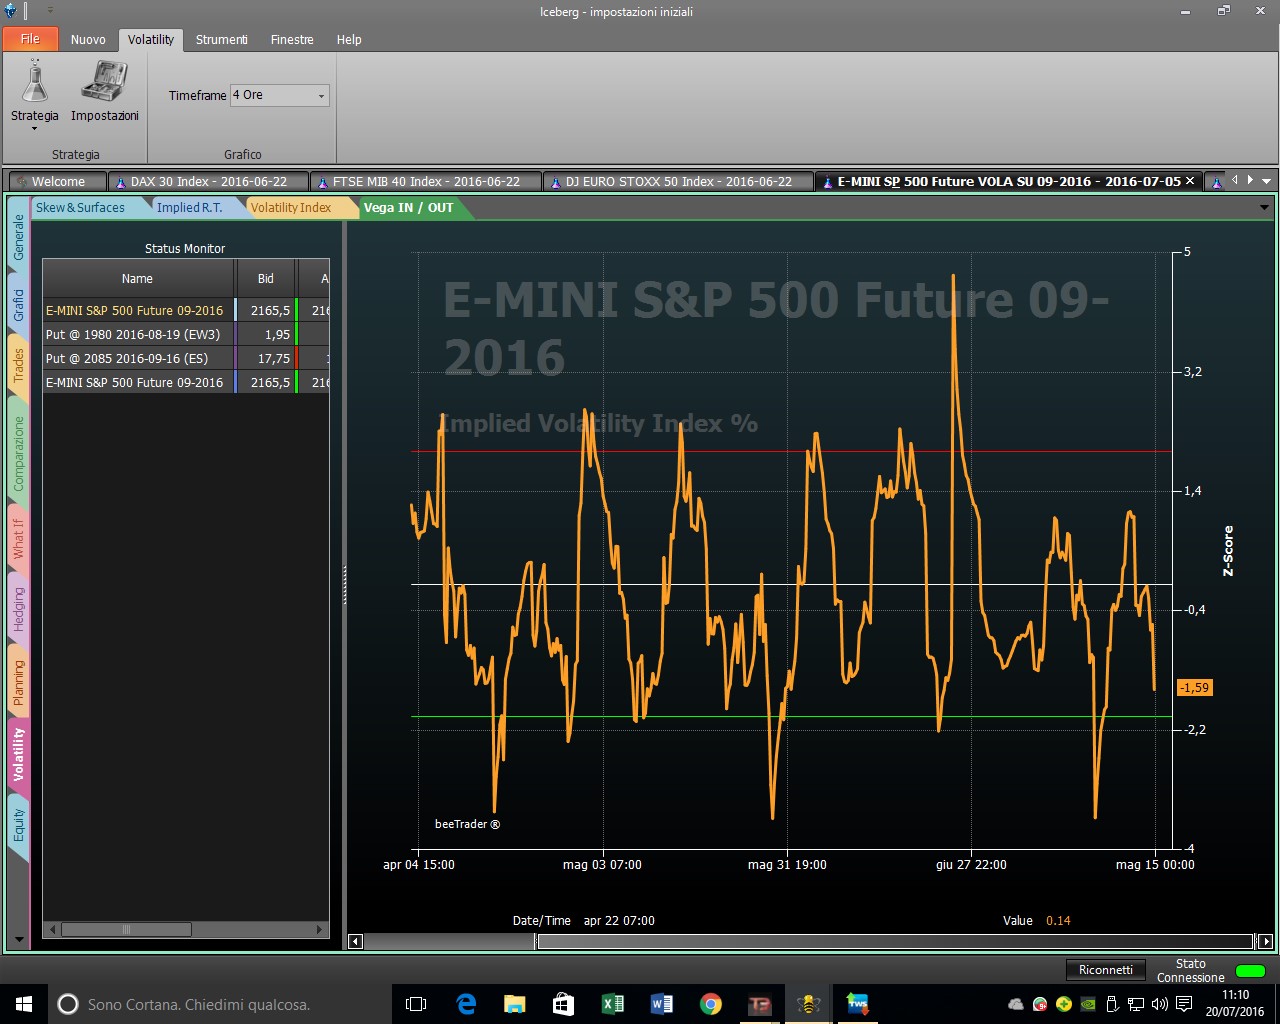Screen dimensions: 1280x1024
Task: Open the Impostazioni toolbox icon
Action: pos(104,82)
